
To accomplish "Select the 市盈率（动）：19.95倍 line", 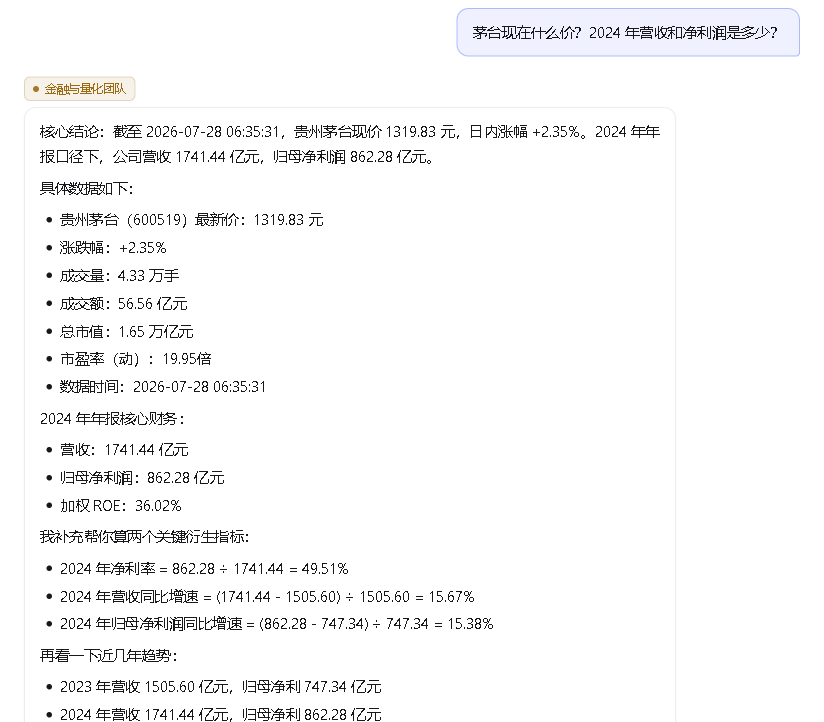I will 136,359.
